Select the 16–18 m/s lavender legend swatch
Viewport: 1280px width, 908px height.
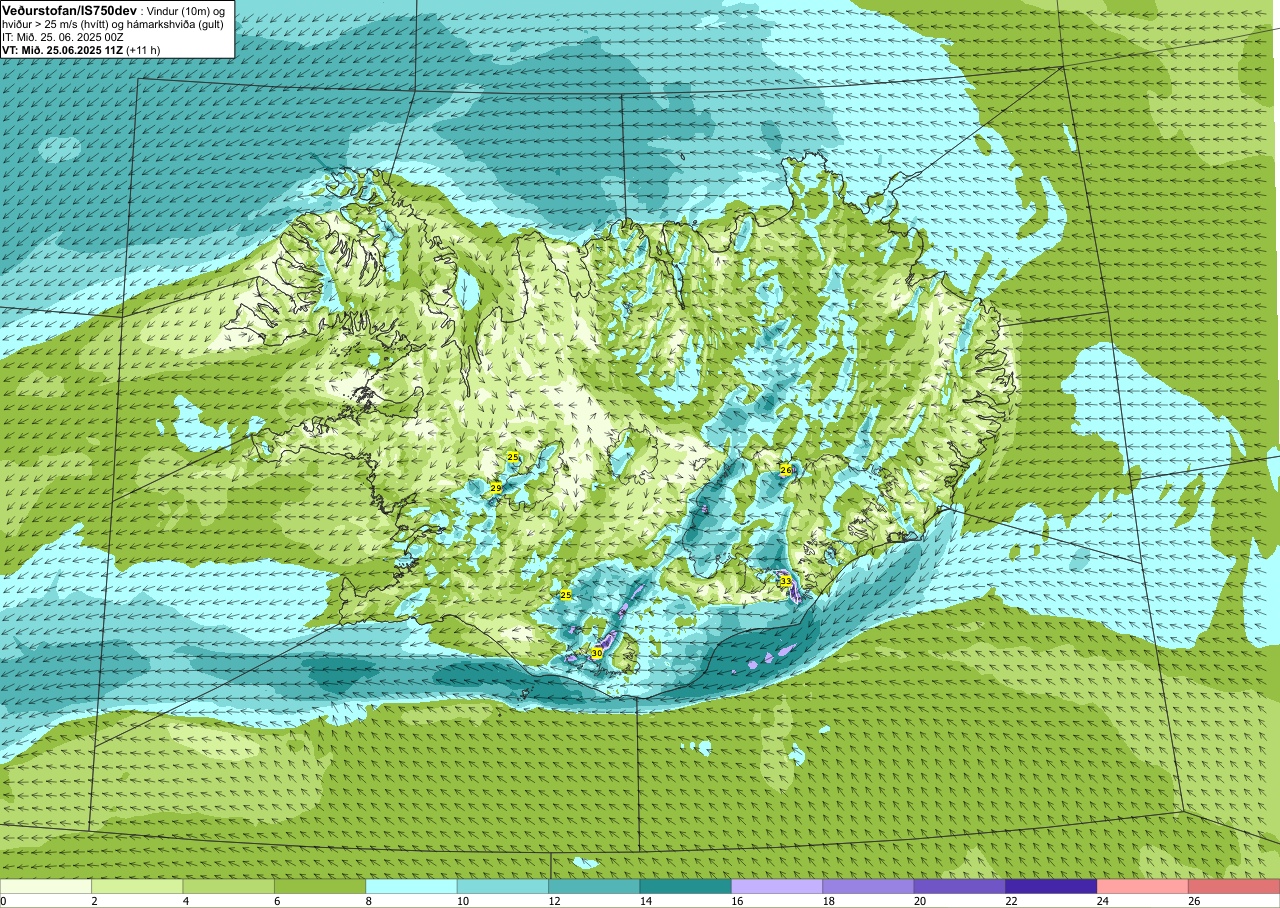(x=777, y=886)
